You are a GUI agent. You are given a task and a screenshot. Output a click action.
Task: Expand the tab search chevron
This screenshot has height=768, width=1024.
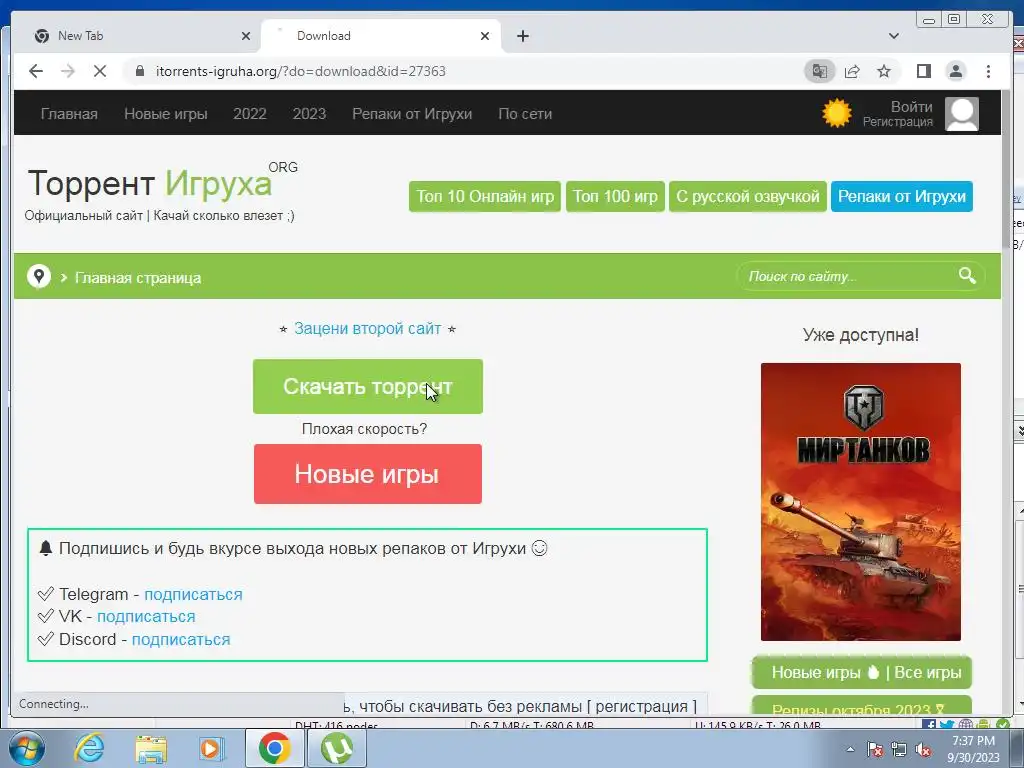point(894,36)
